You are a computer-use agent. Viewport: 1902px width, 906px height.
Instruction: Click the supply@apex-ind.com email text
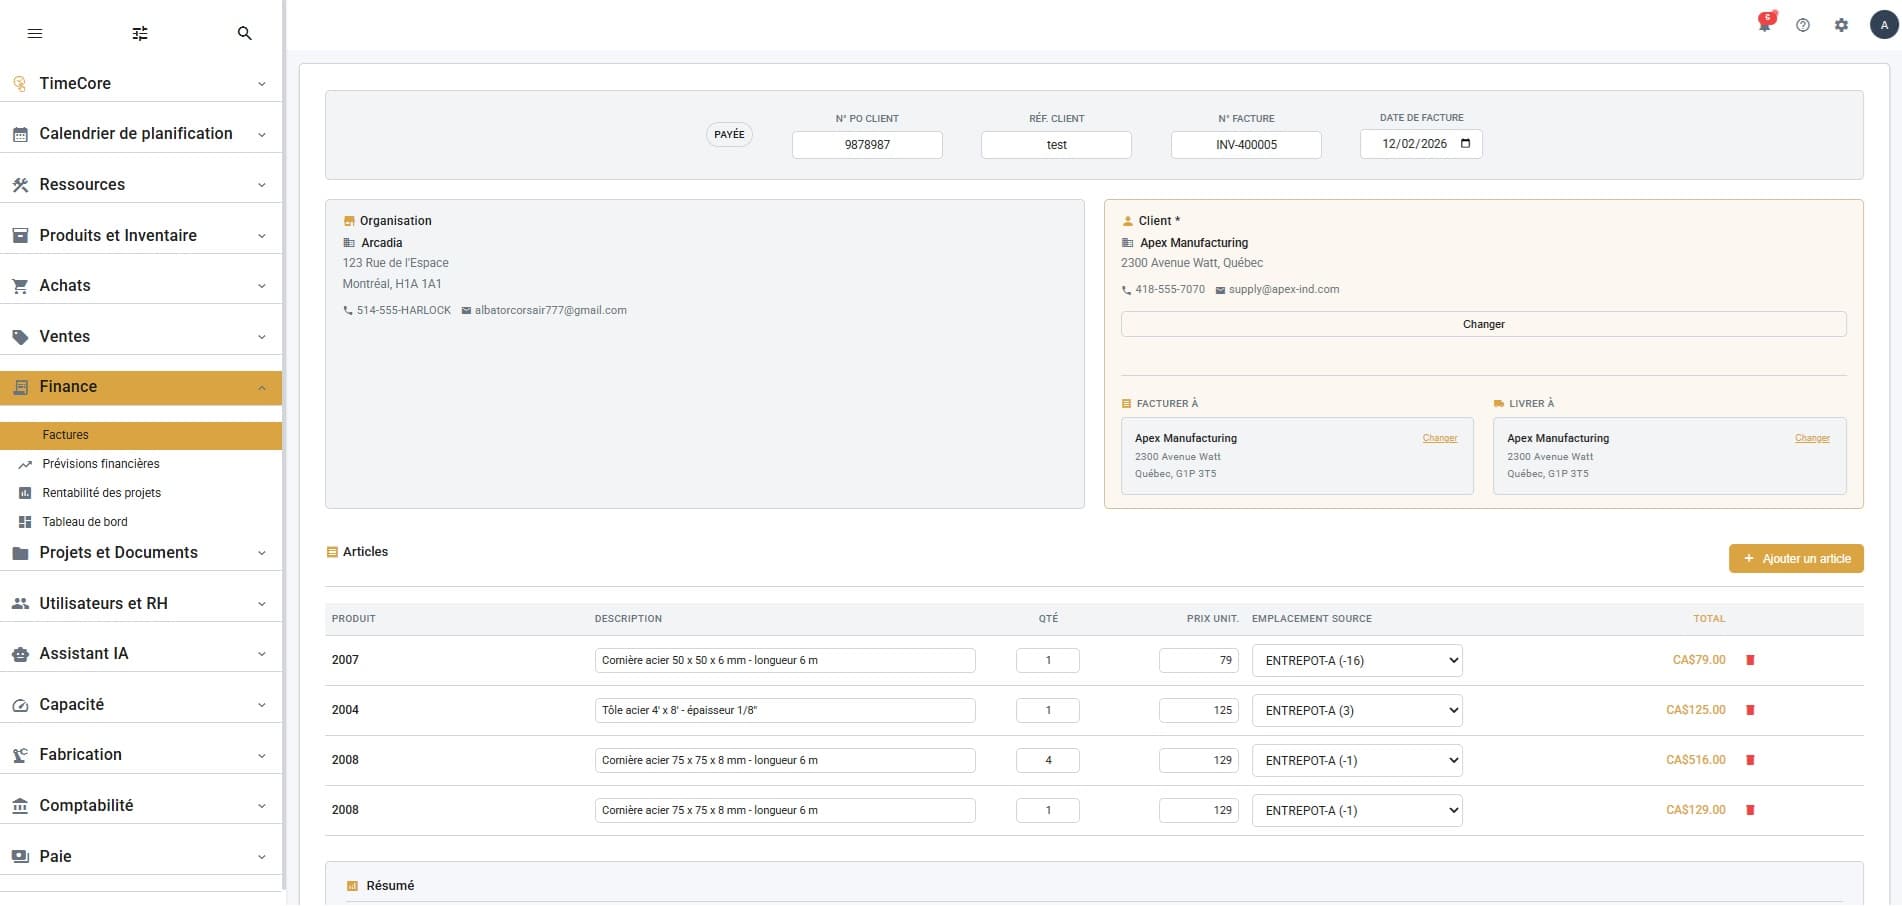[1284, 290]
